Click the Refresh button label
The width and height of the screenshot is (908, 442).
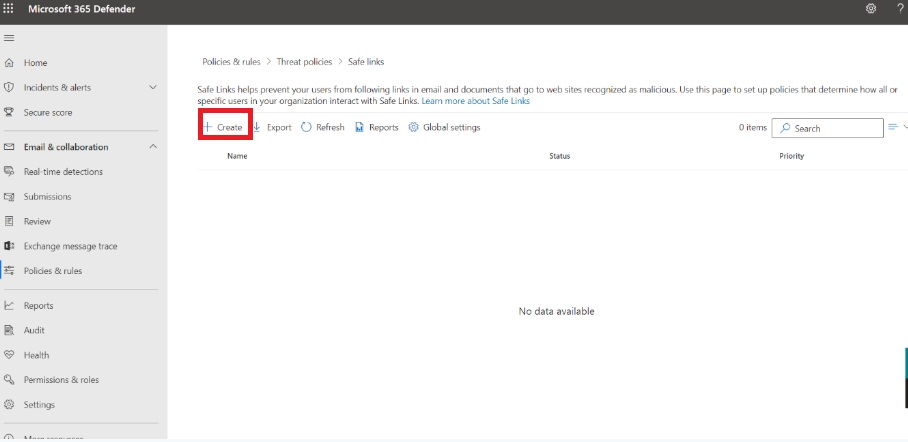pos(330,127)
